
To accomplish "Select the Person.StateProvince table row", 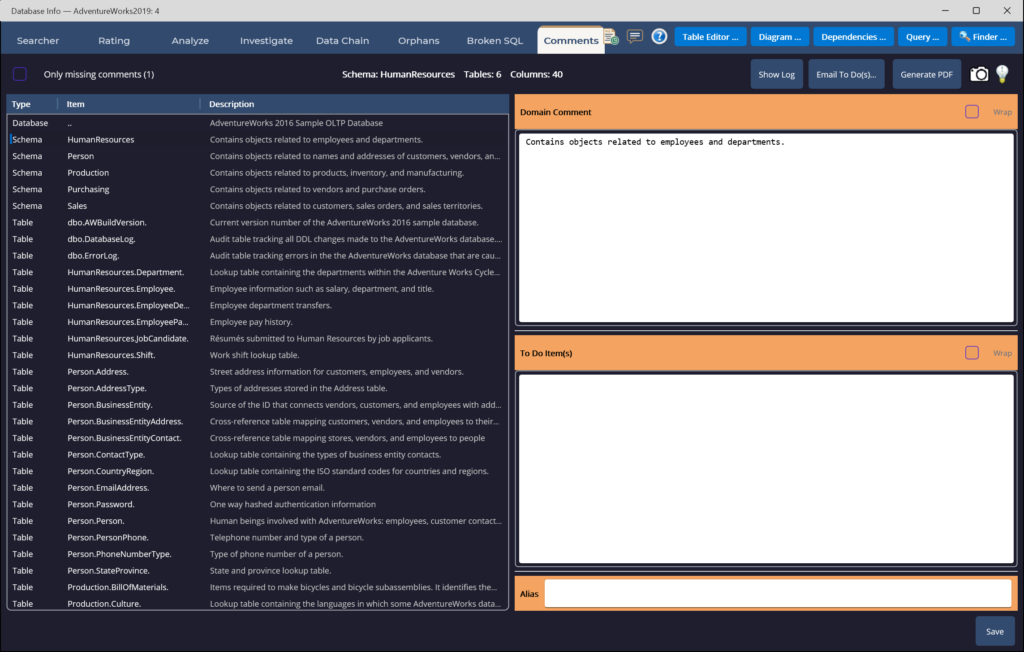I will coord(258,571).
